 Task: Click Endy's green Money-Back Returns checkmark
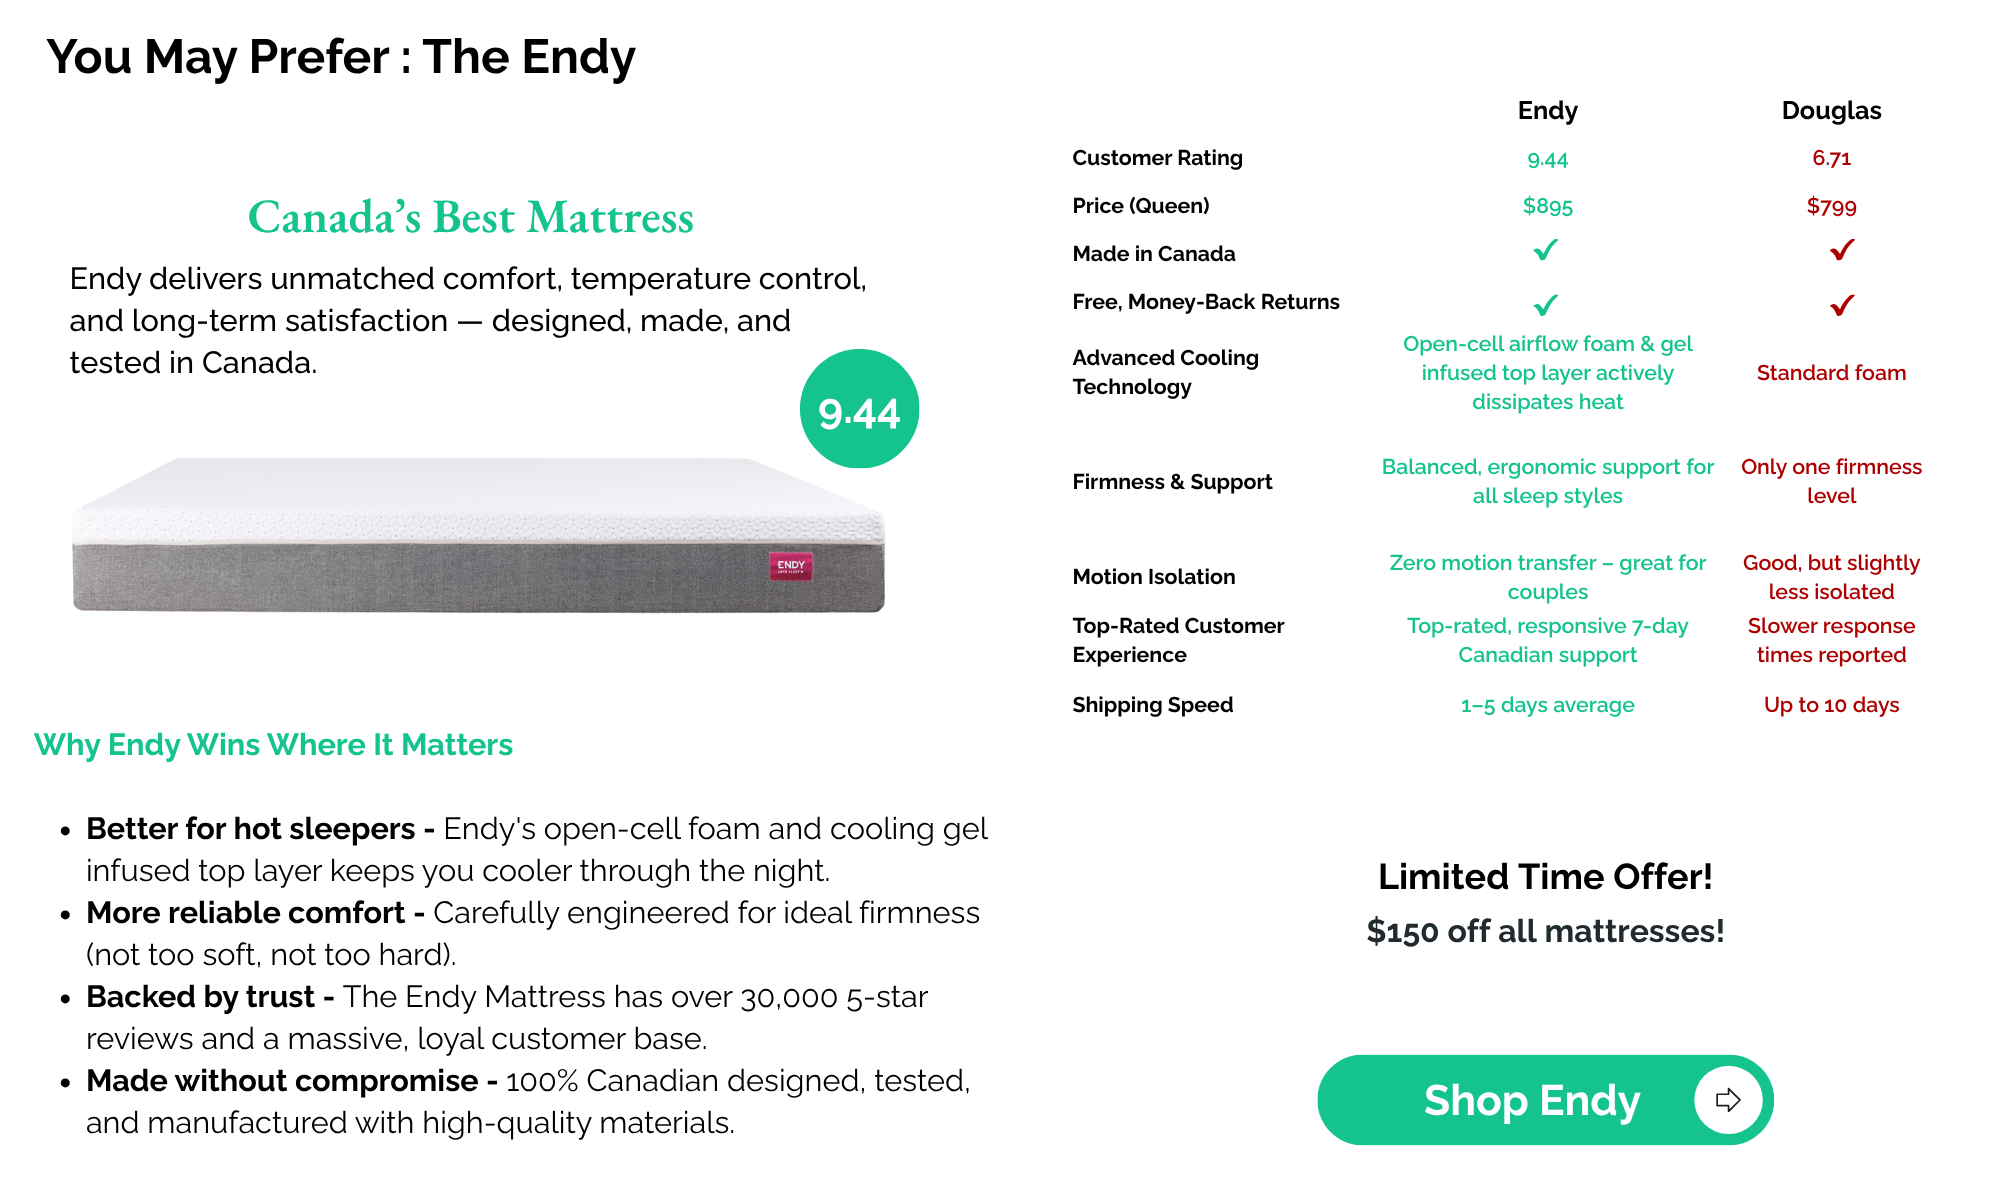[1546, 305]
